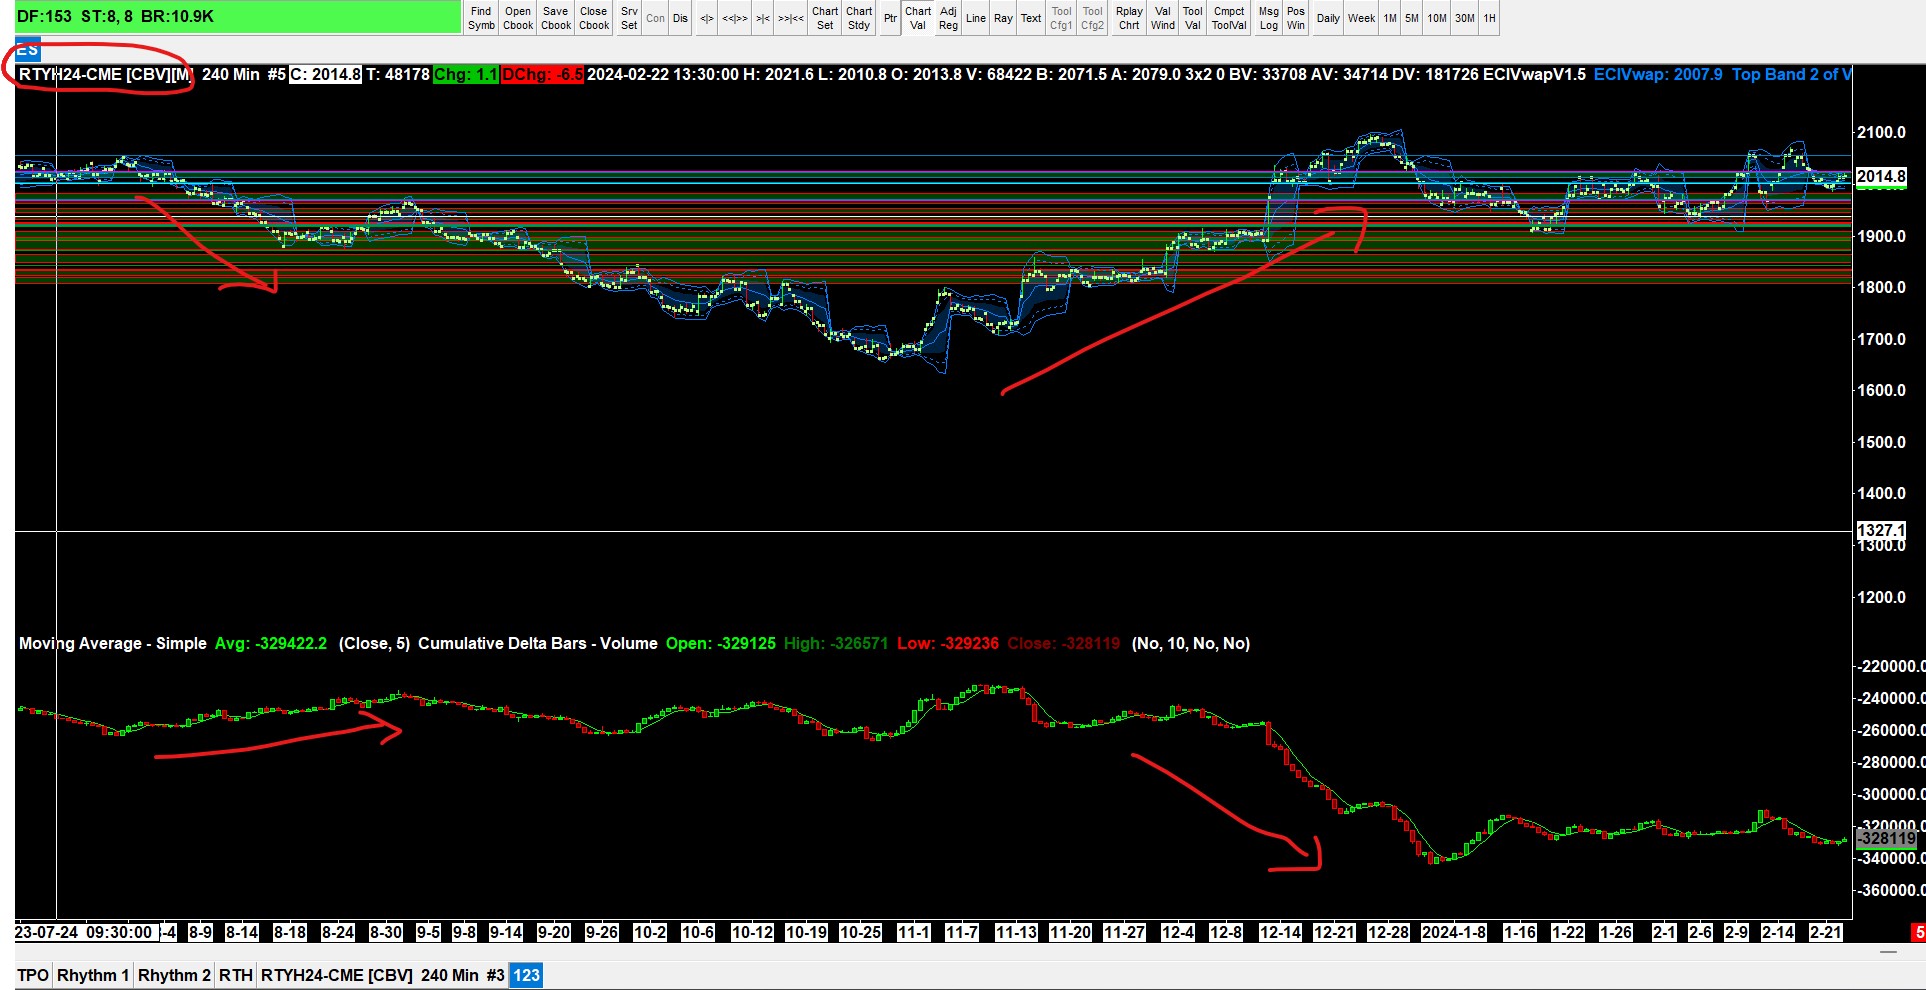Open the Rhythm 2 tab
Screen dimensions: 1926x990
click(x=174, y=975)
